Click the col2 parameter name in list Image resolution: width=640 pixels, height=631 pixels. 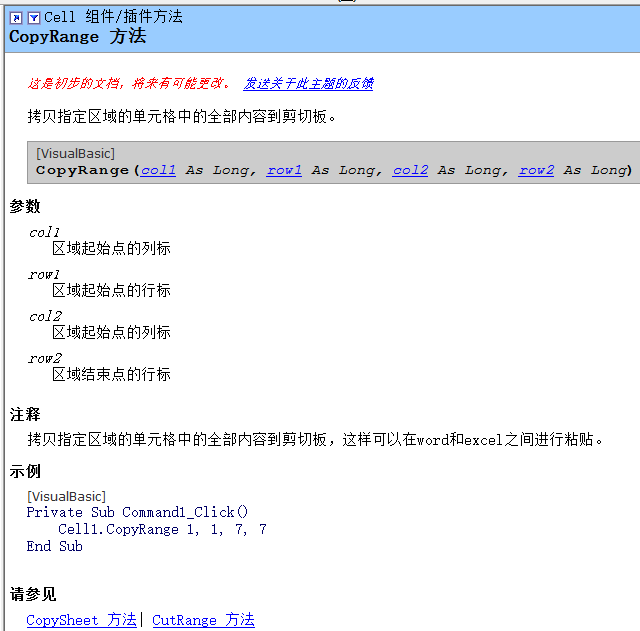[45, 316]
